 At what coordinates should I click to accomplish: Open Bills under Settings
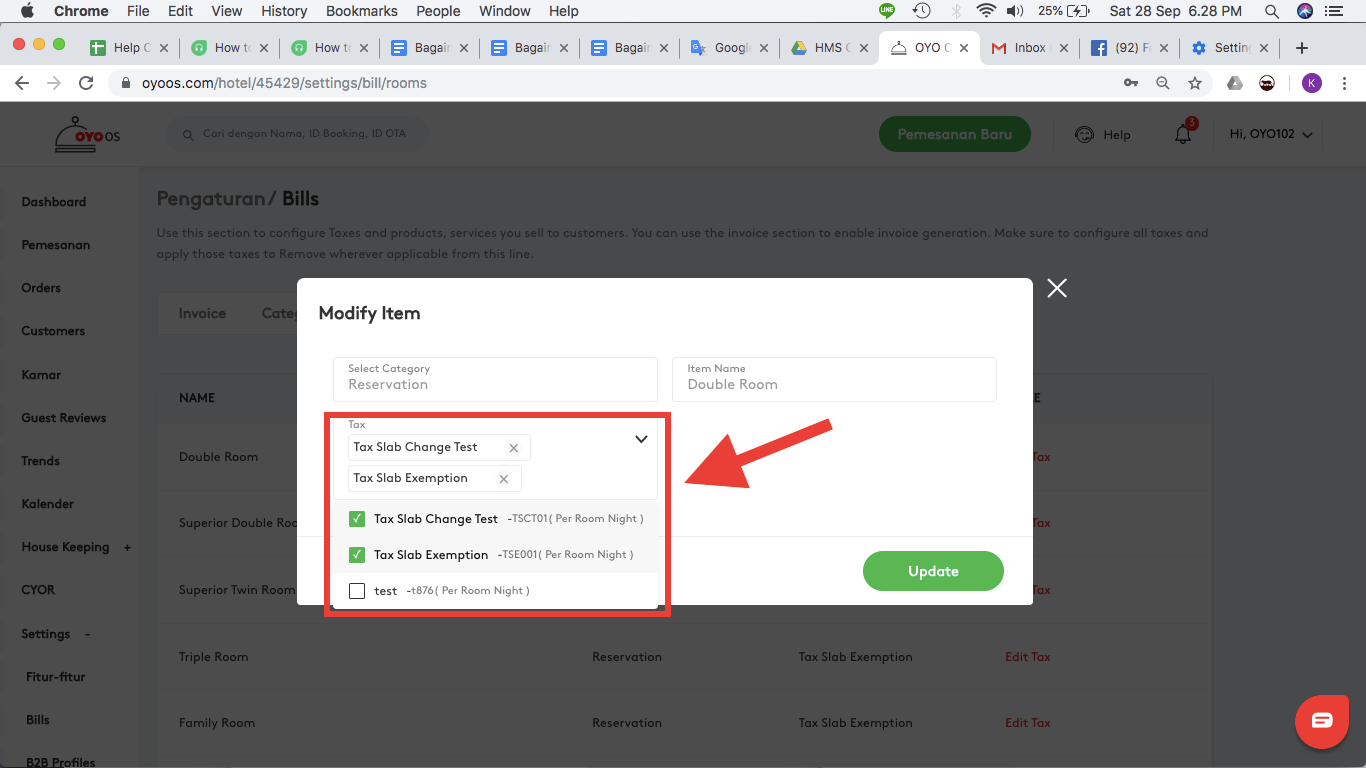click(38, 720)
